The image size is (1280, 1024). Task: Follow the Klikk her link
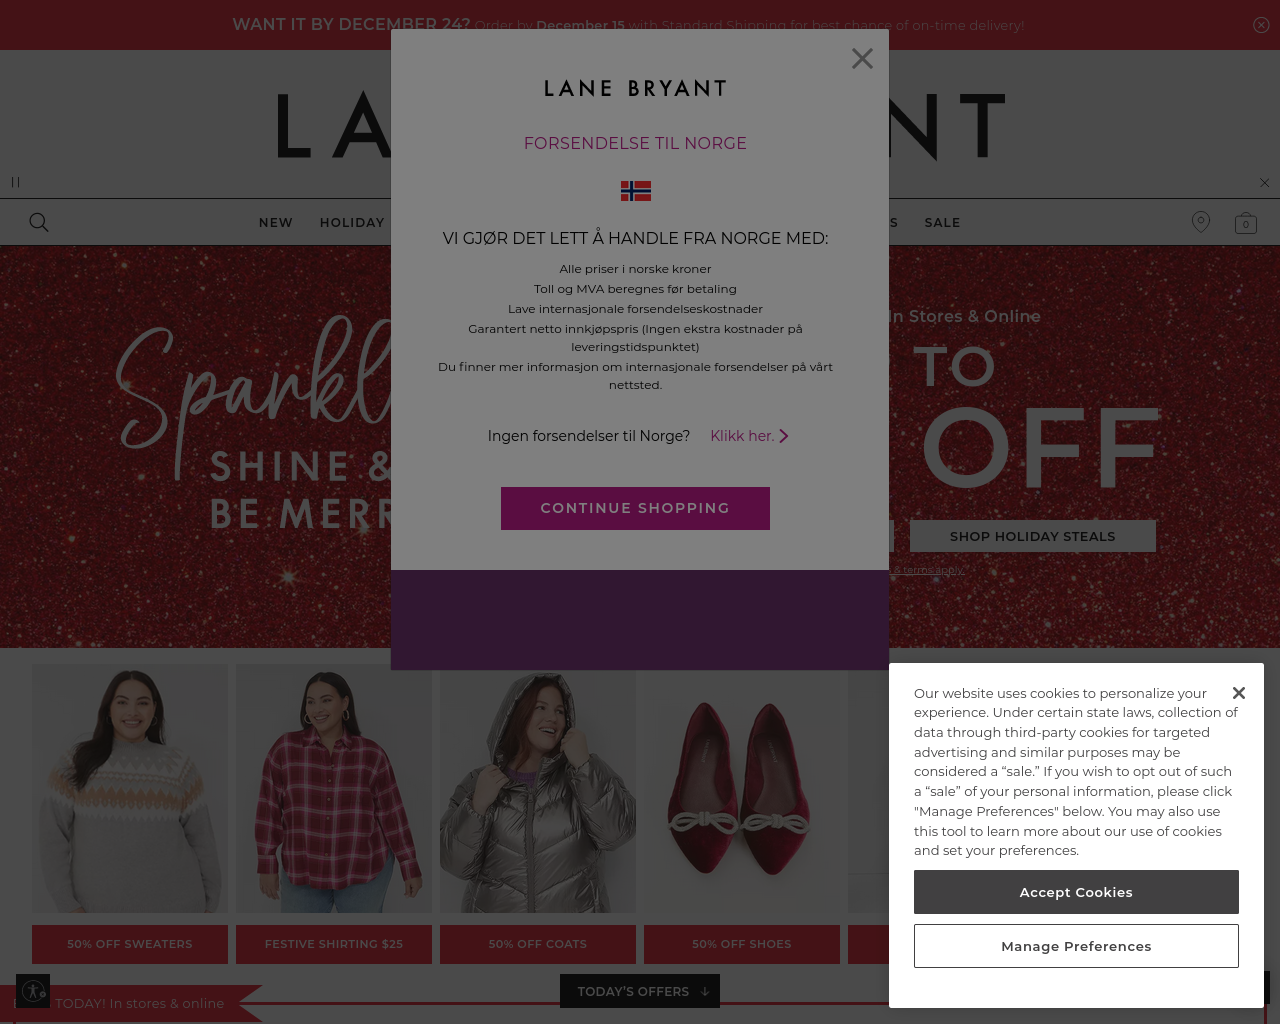(x=749, y=436)
